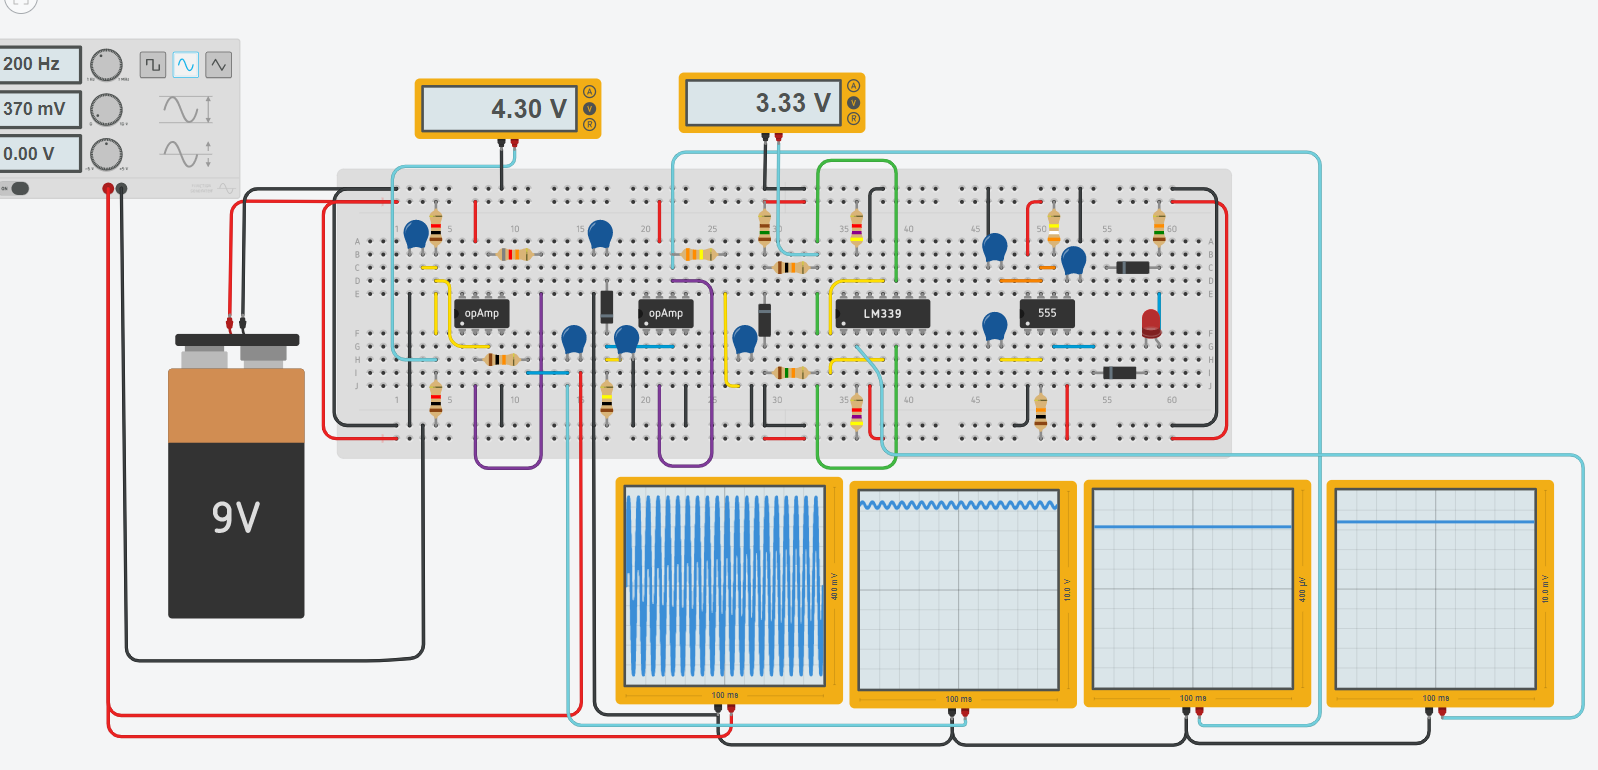Viewport: 1598px width, 770px height.
Task: Select the horizontal diode below the red LED
Action: pos(1119,372)
